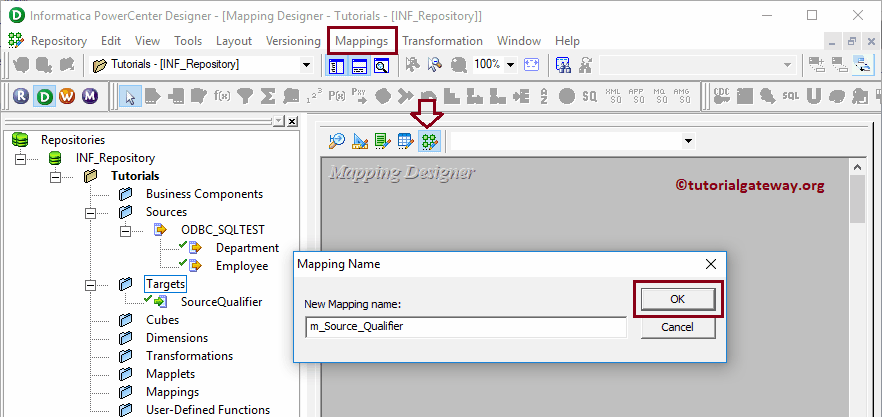This screenshot has width=882, height=417.
Task: Open the Mapplet Designer workspace tool
Action: 406,141
